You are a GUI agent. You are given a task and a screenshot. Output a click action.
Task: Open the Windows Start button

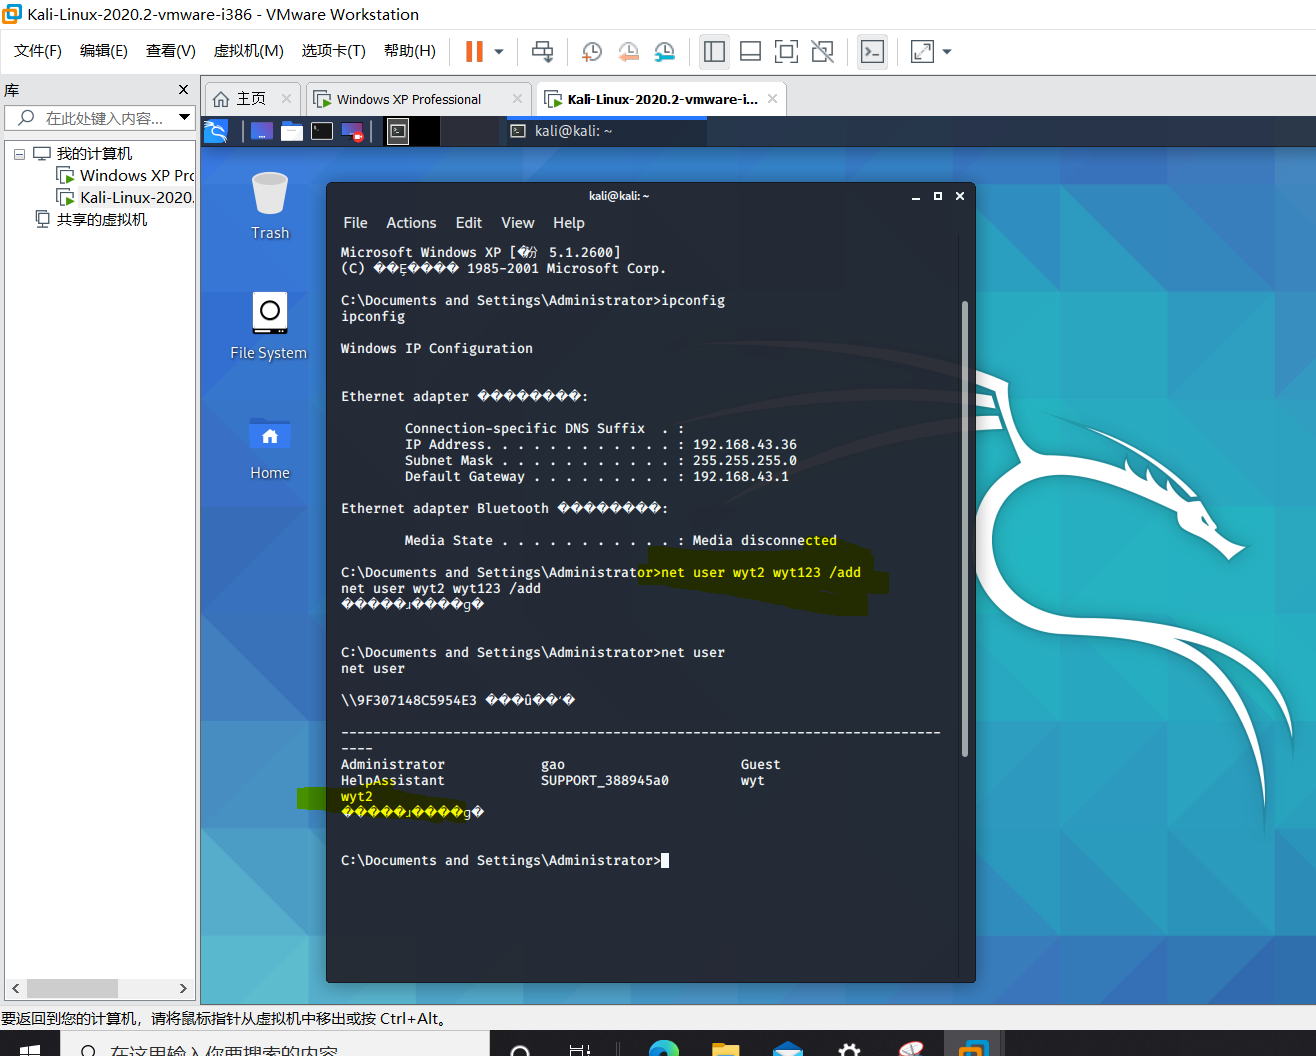[x=30, y=1047]
